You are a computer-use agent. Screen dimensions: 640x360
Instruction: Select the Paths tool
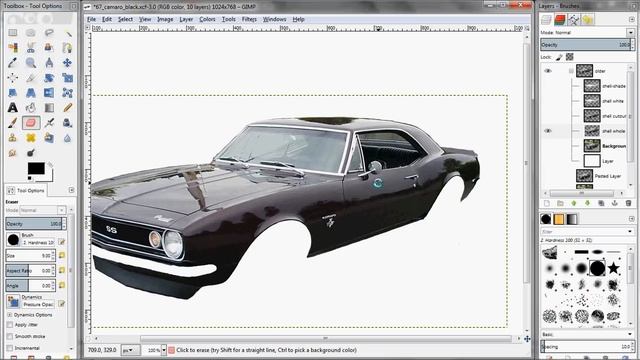coord(67,48)
